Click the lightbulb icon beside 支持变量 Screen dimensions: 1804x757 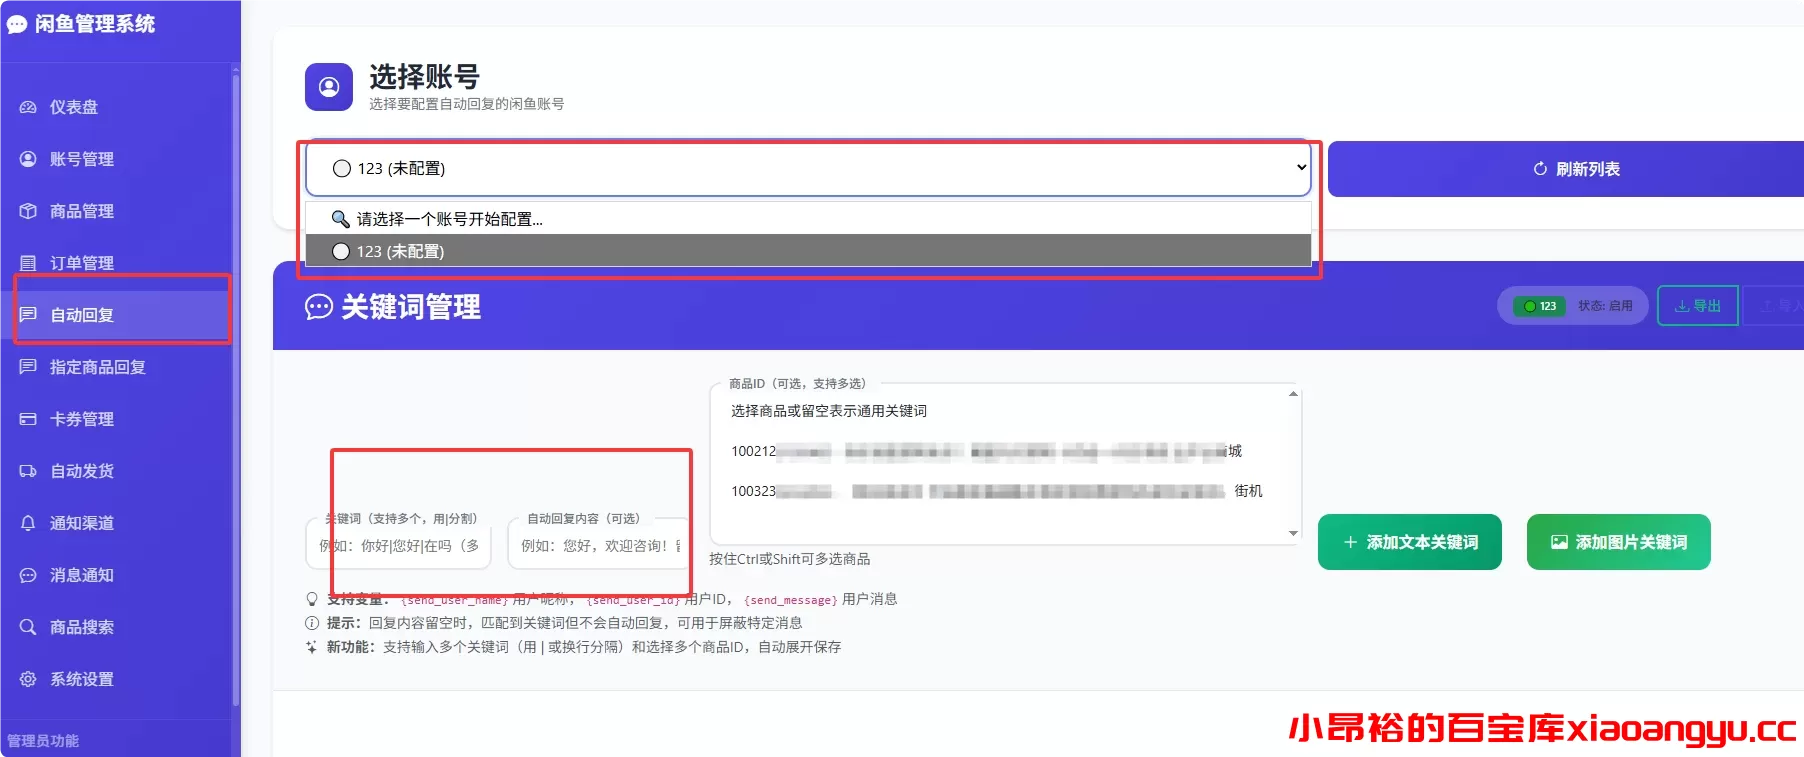(312, 599)
